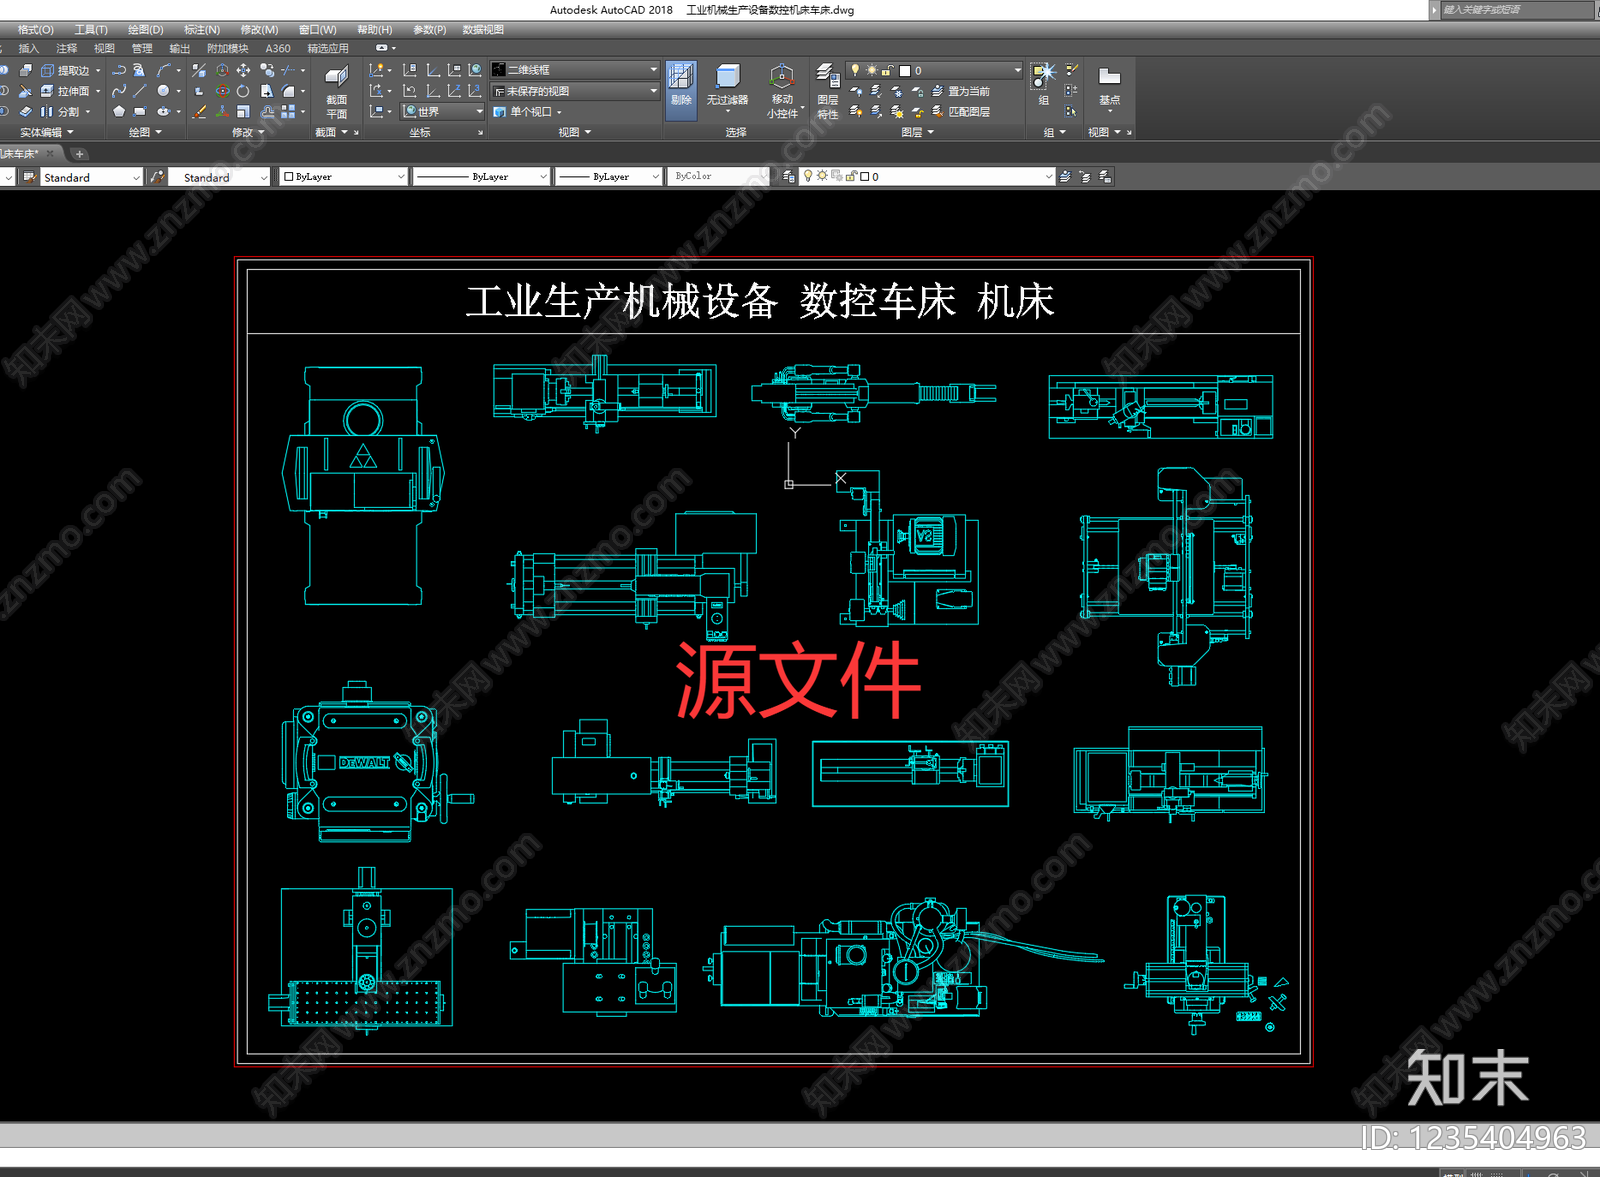Open the 未保存的视图 view dropdown

point(575,91)
